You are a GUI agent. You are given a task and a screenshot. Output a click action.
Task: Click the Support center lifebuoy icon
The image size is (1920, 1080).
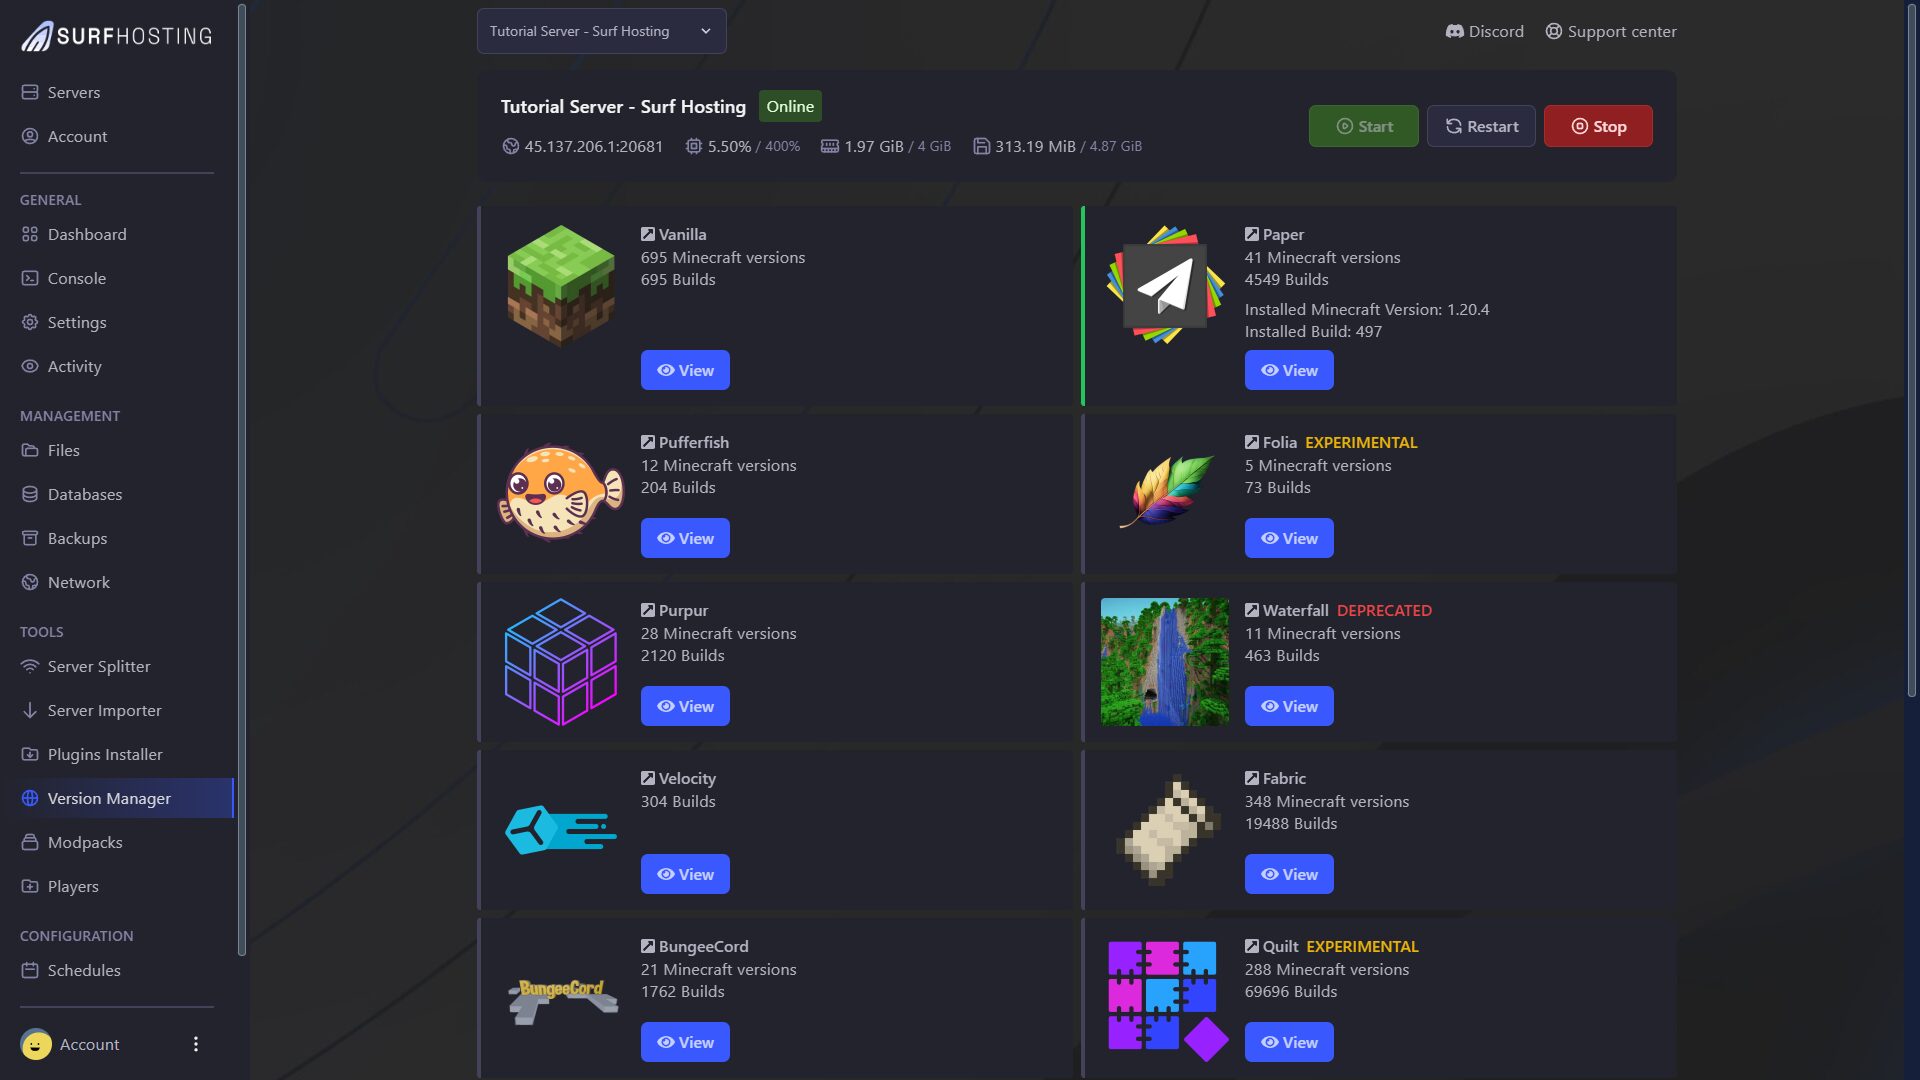[x=1553, y=32]
